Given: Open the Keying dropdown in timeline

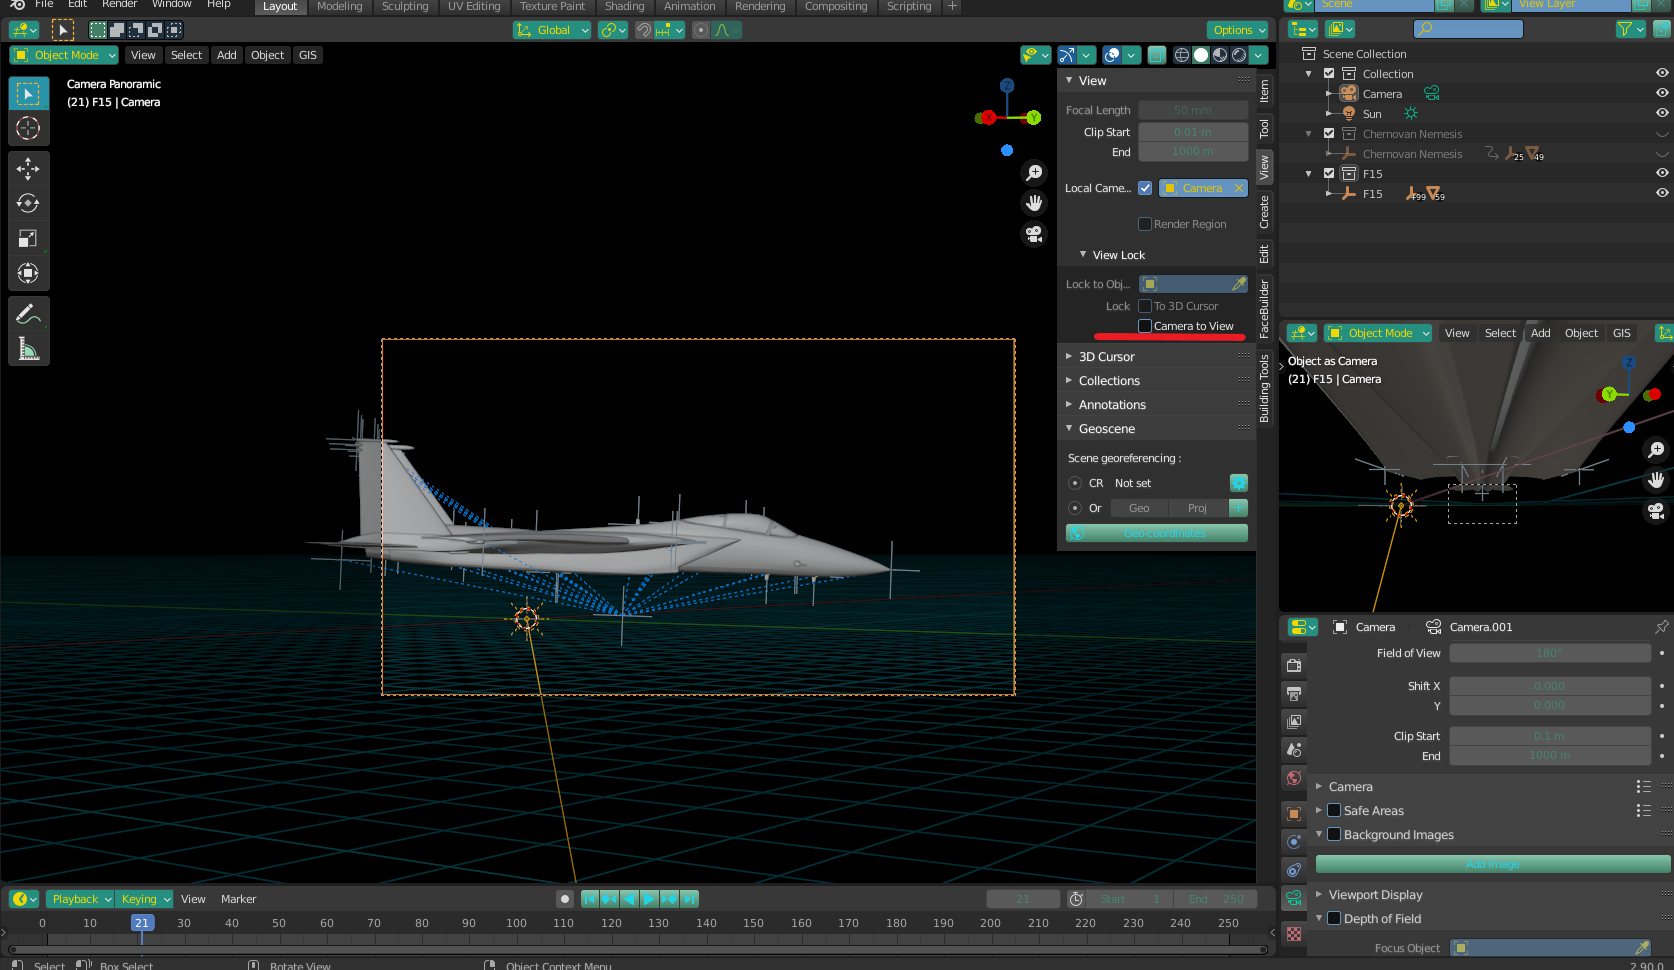Looking at the screenshot, I should click(144, 899).
